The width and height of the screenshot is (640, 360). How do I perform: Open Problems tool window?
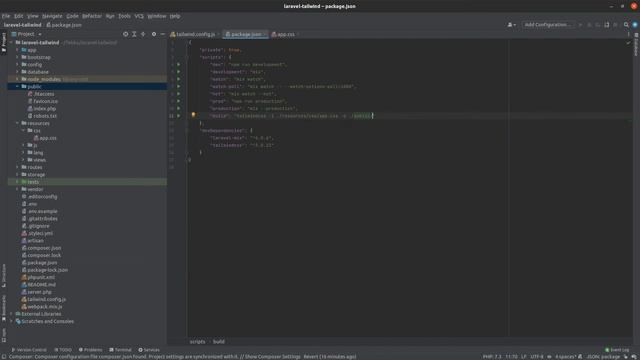pos(91,350)
